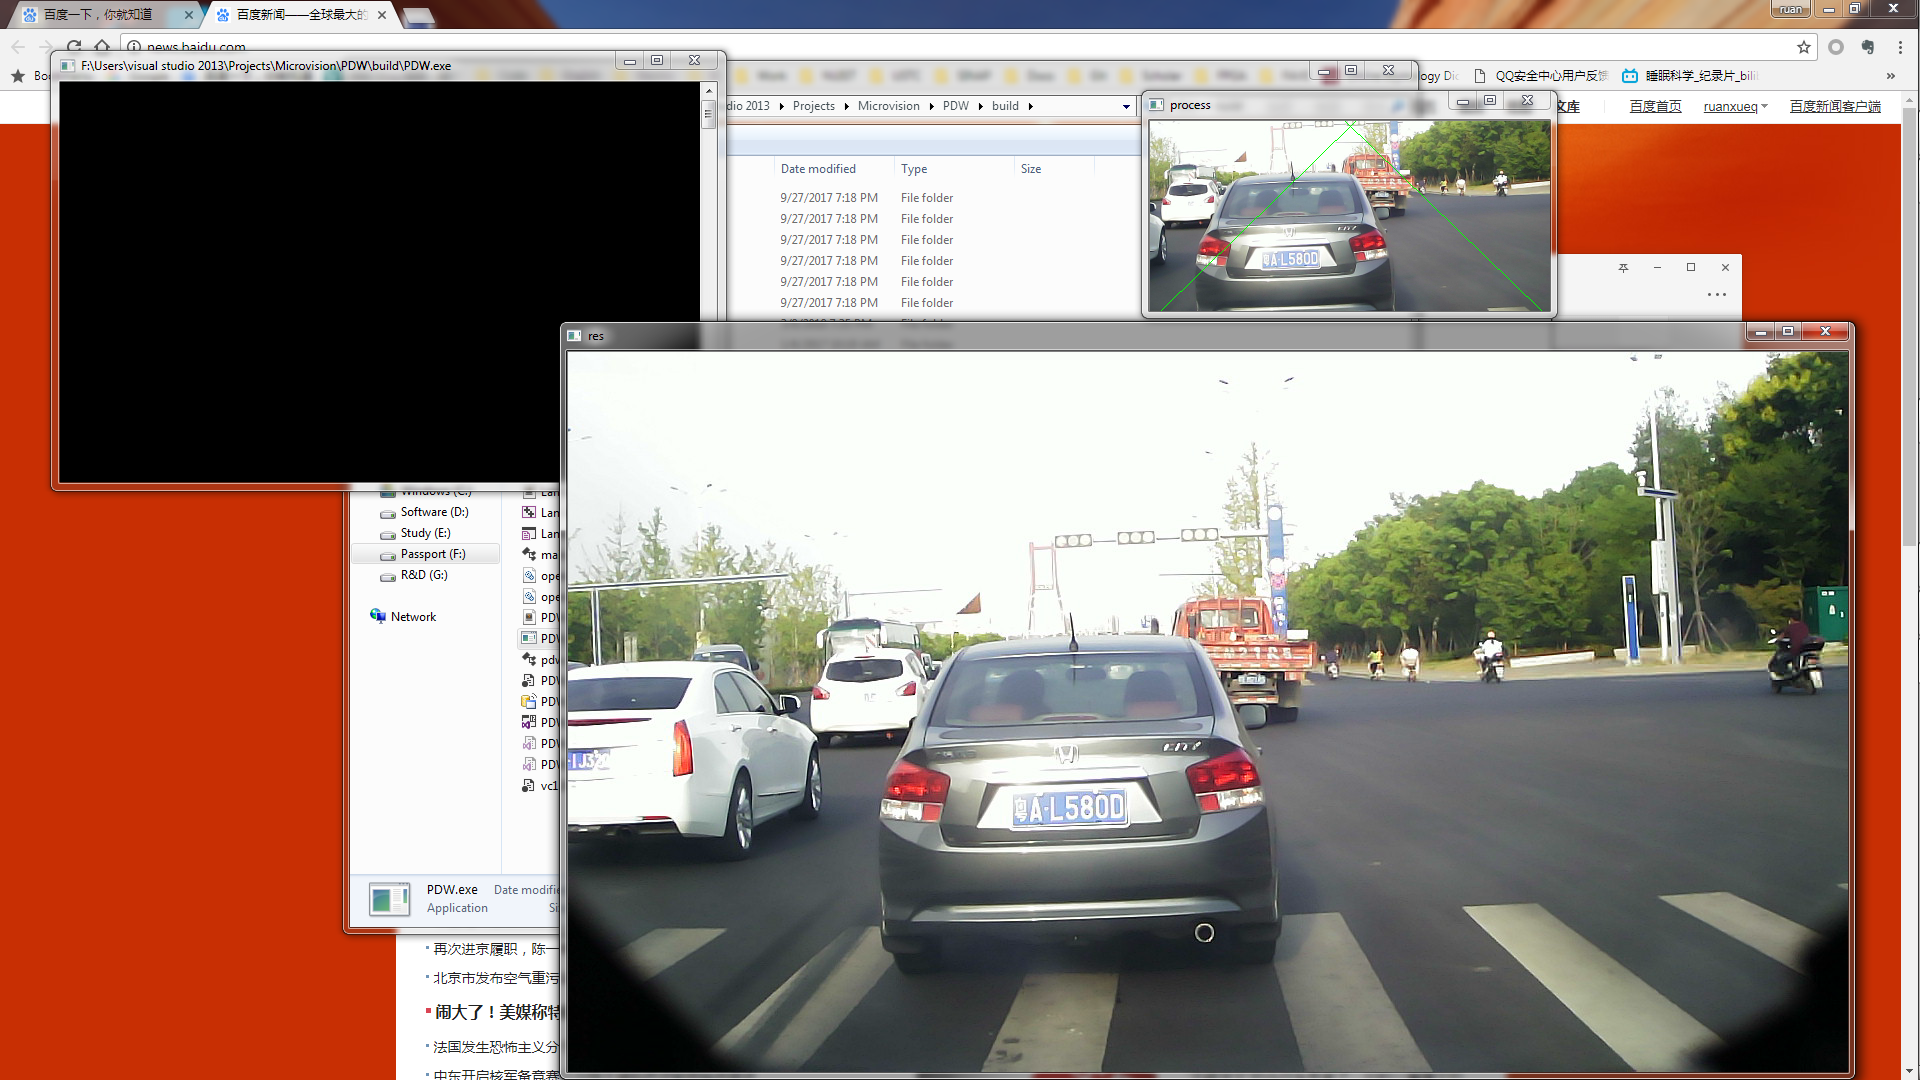
Task: Bookmark this page with star icon
Action: click(1803, 47)
